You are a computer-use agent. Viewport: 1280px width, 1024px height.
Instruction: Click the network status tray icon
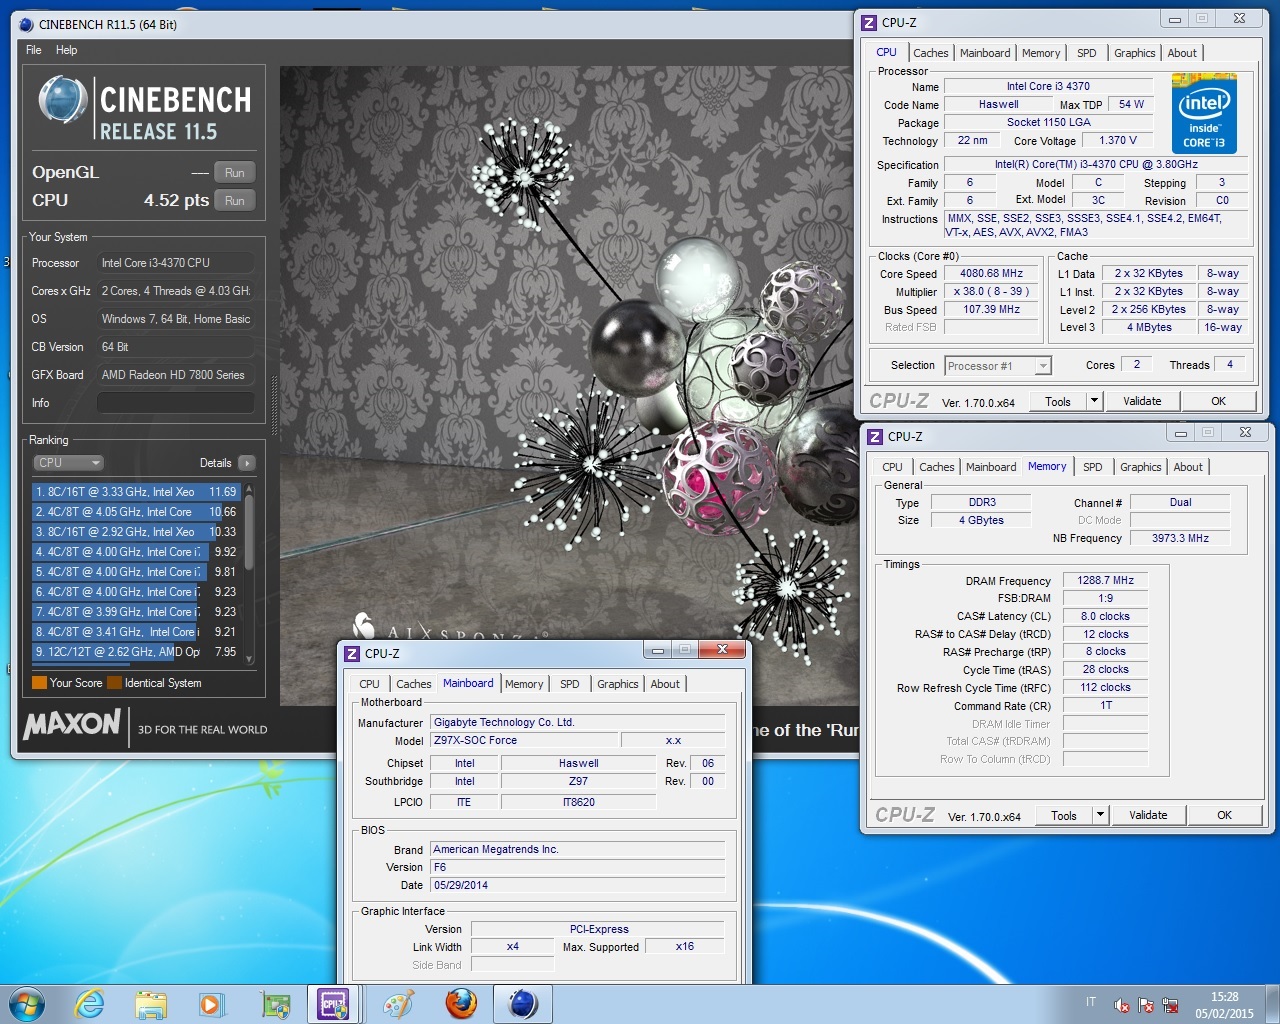tap(1170, 1006)
